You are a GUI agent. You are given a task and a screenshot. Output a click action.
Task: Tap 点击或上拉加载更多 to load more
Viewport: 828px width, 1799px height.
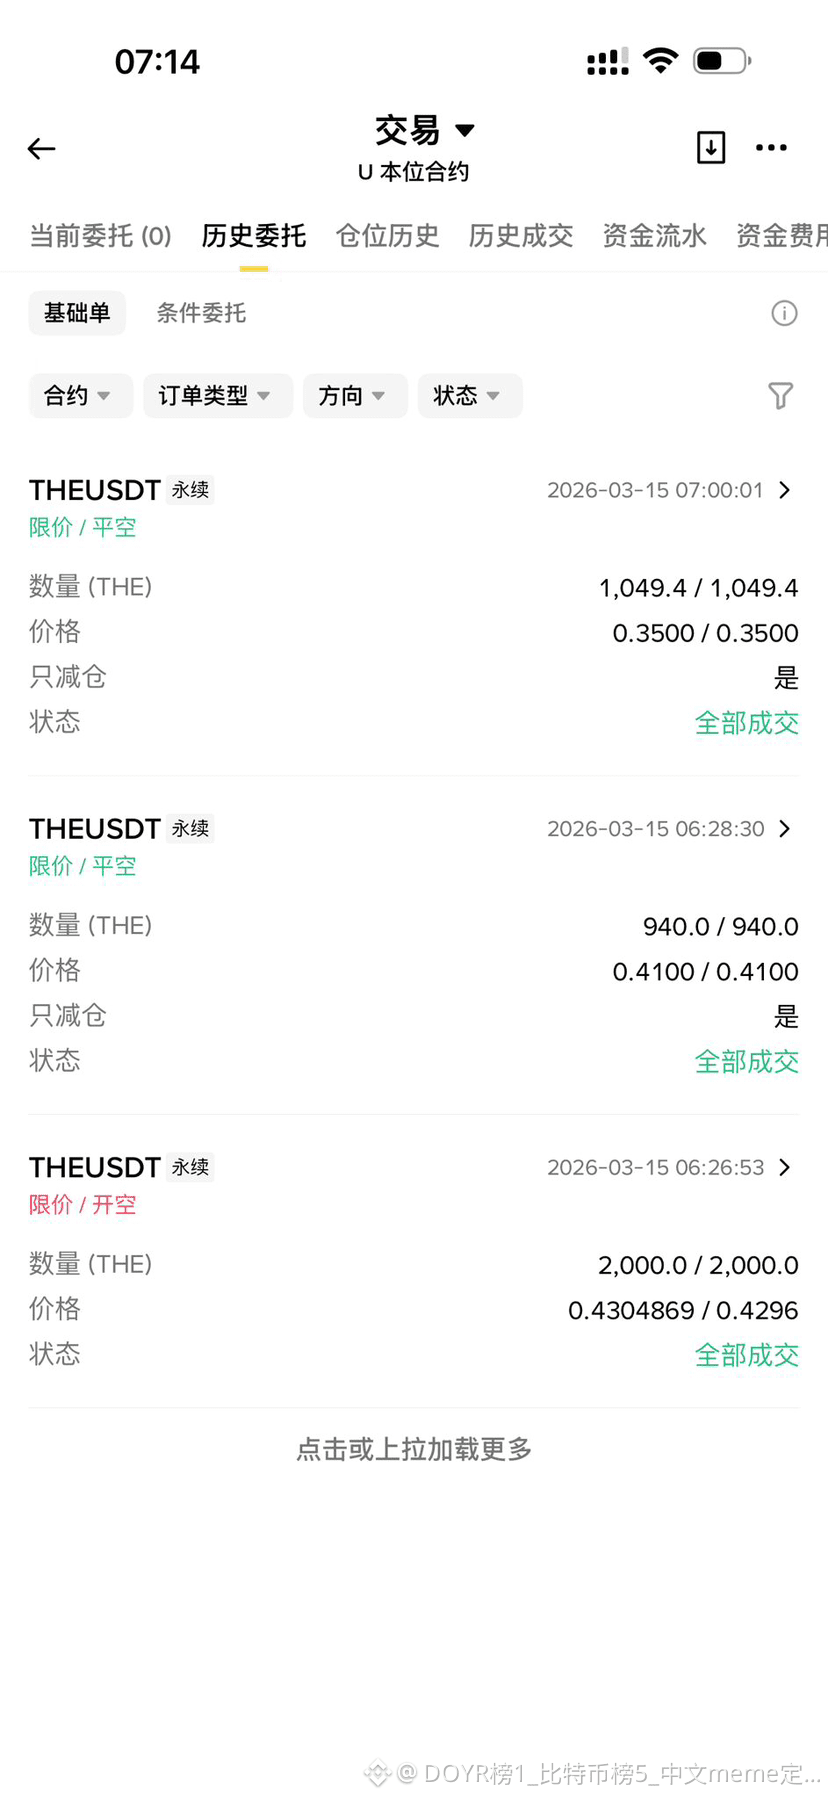(414, 1449)
